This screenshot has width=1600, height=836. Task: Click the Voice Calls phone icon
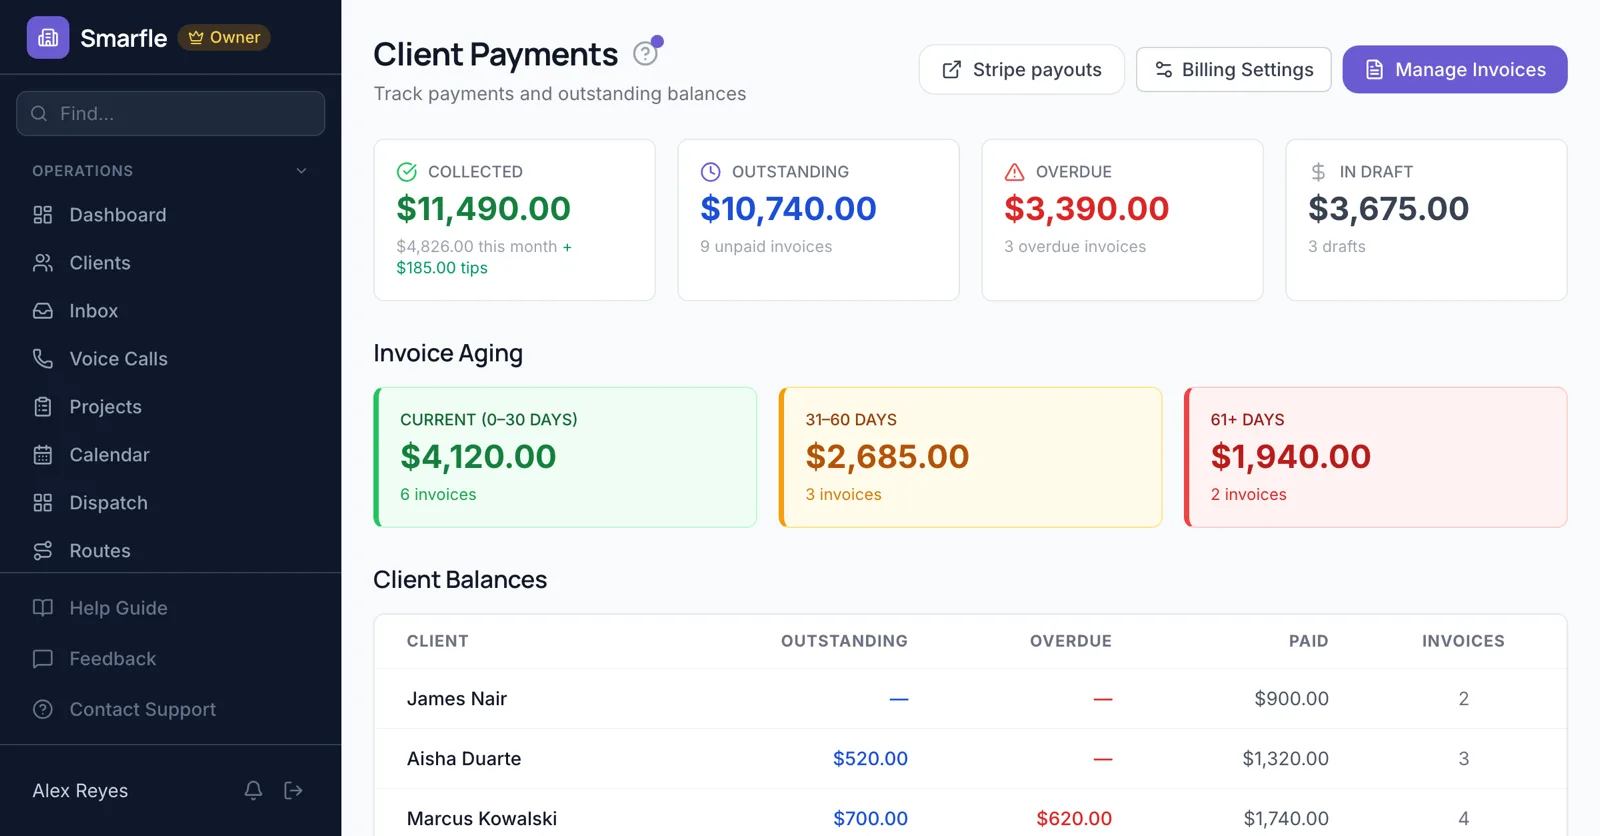click(x=43, y=359)
